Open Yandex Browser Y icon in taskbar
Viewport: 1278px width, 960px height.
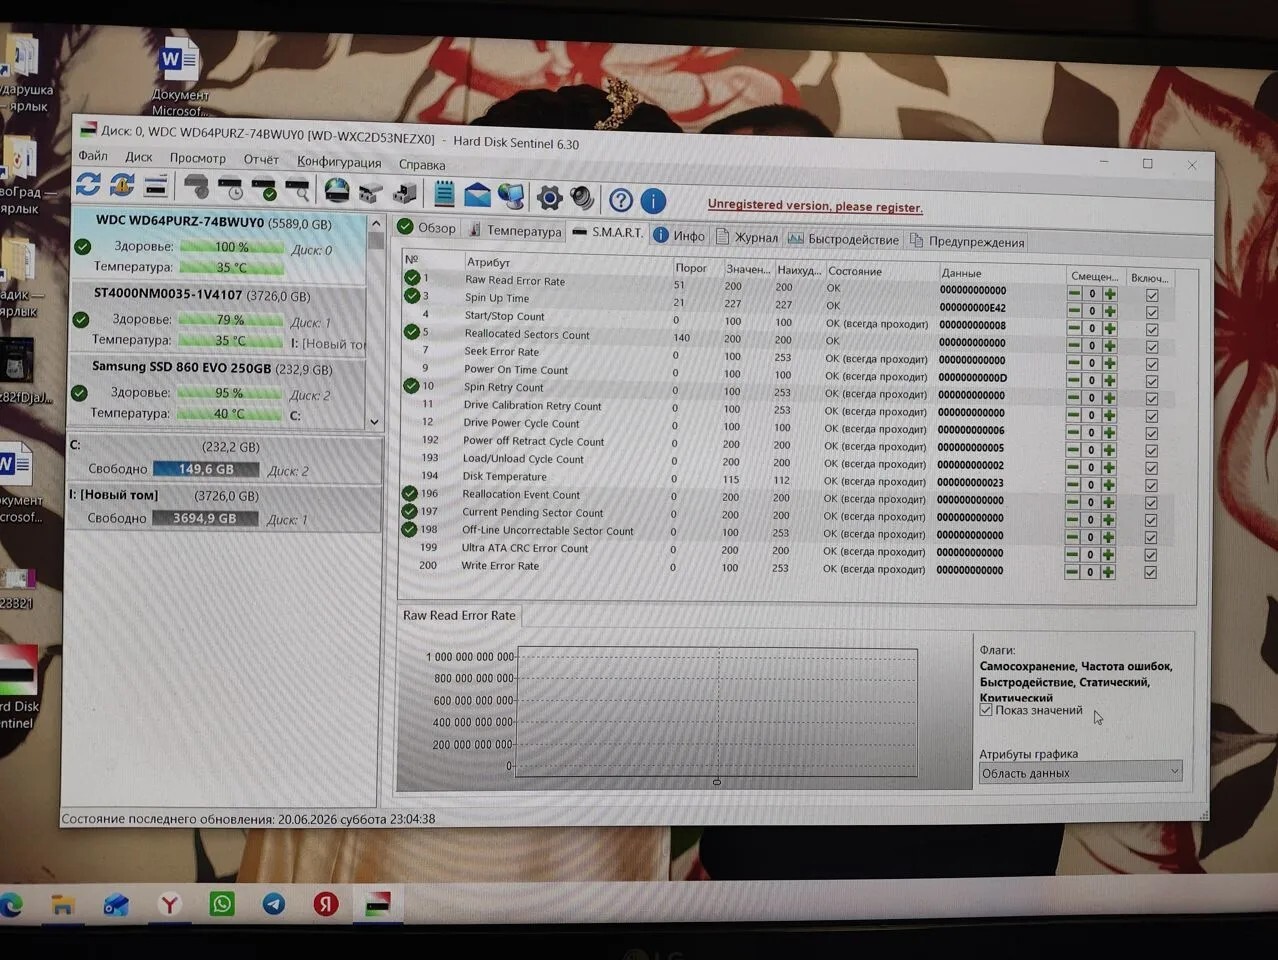coord(170,905)
